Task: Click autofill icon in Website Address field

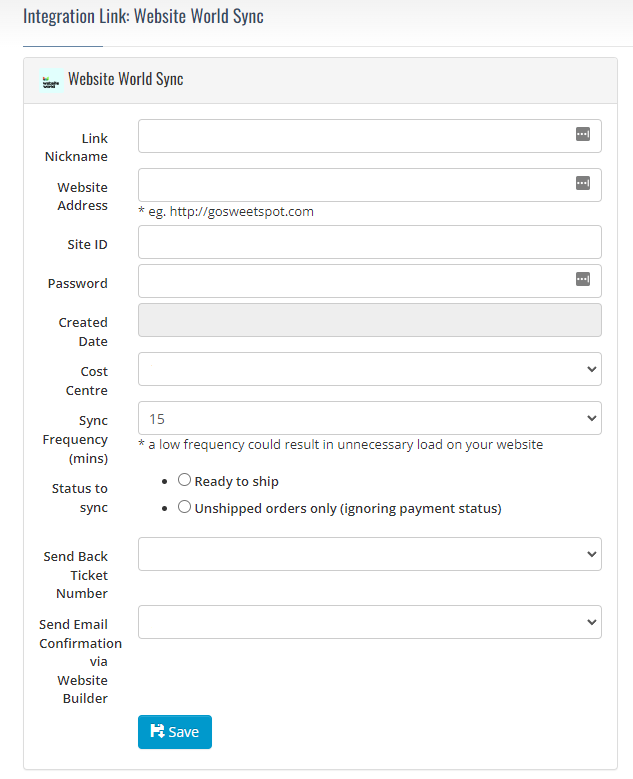Action: point(583,183)
